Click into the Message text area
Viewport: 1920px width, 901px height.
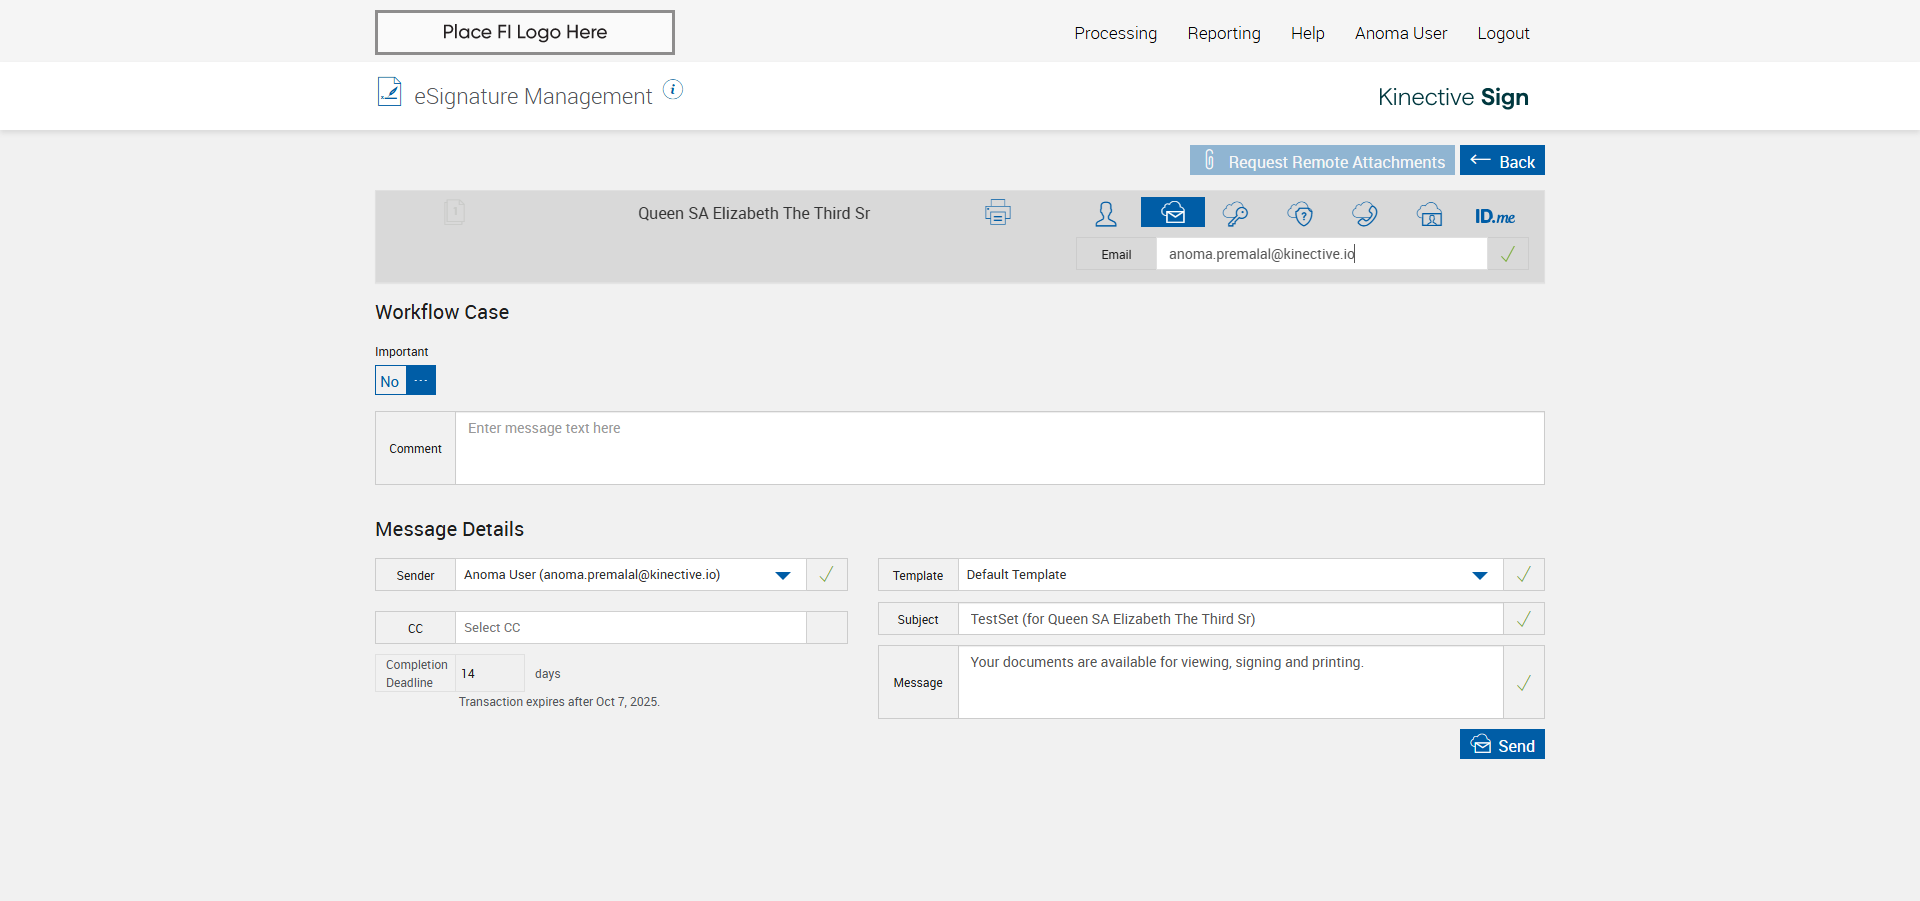[1231, 682]
